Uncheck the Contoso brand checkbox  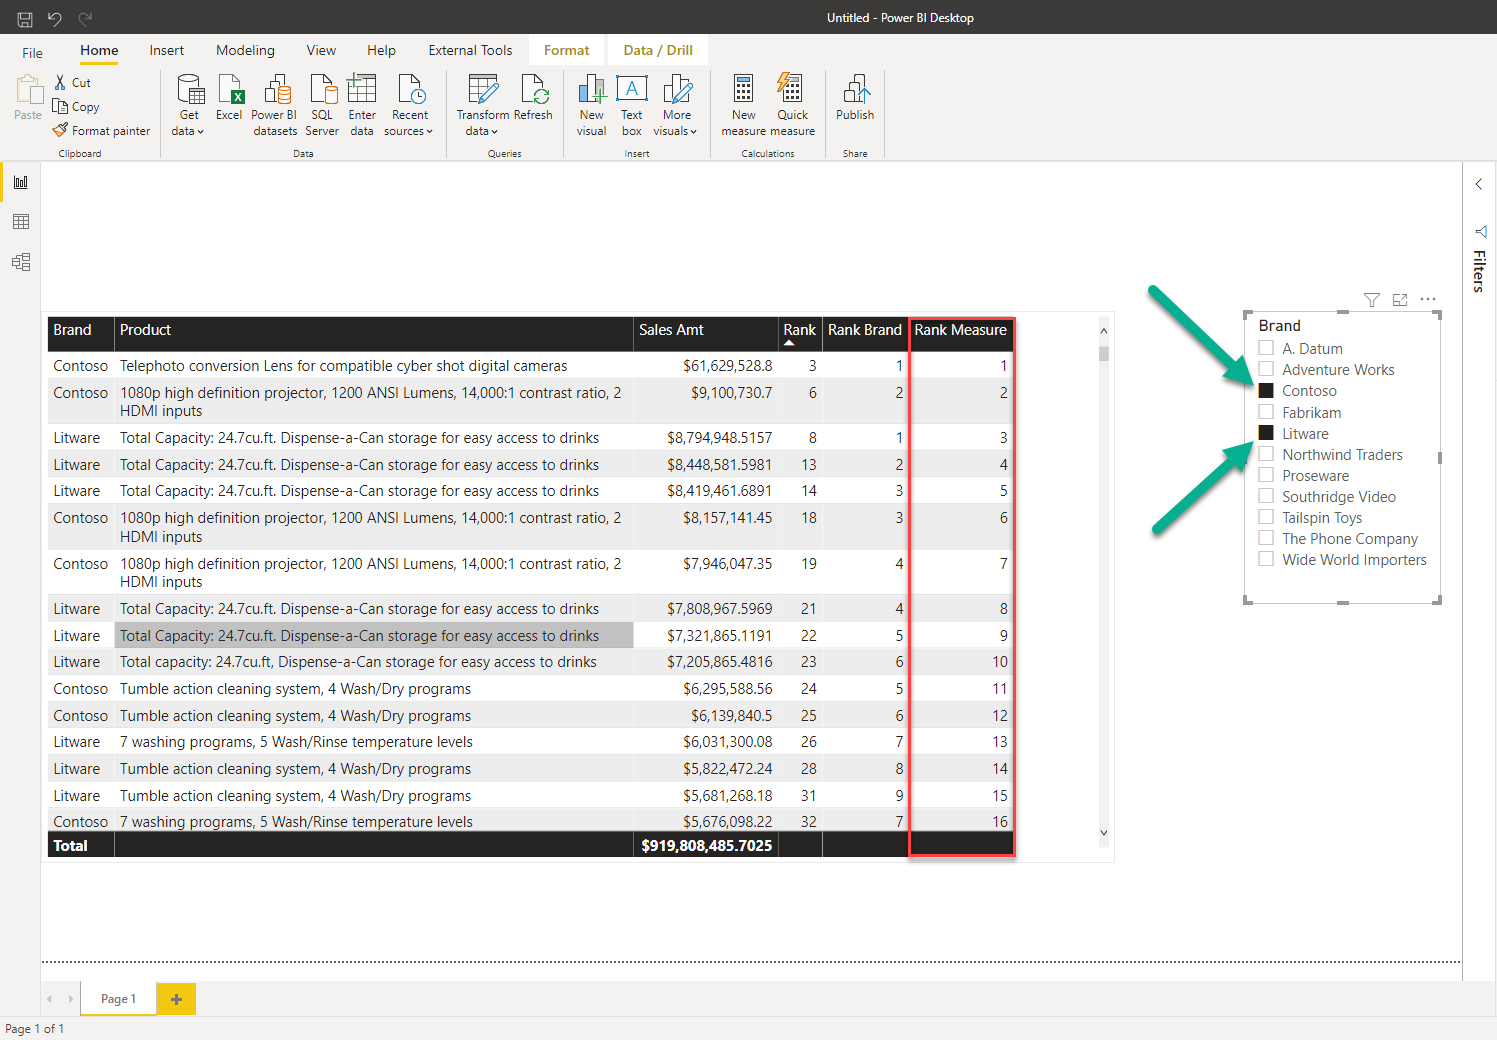(x=1266, y=391)
